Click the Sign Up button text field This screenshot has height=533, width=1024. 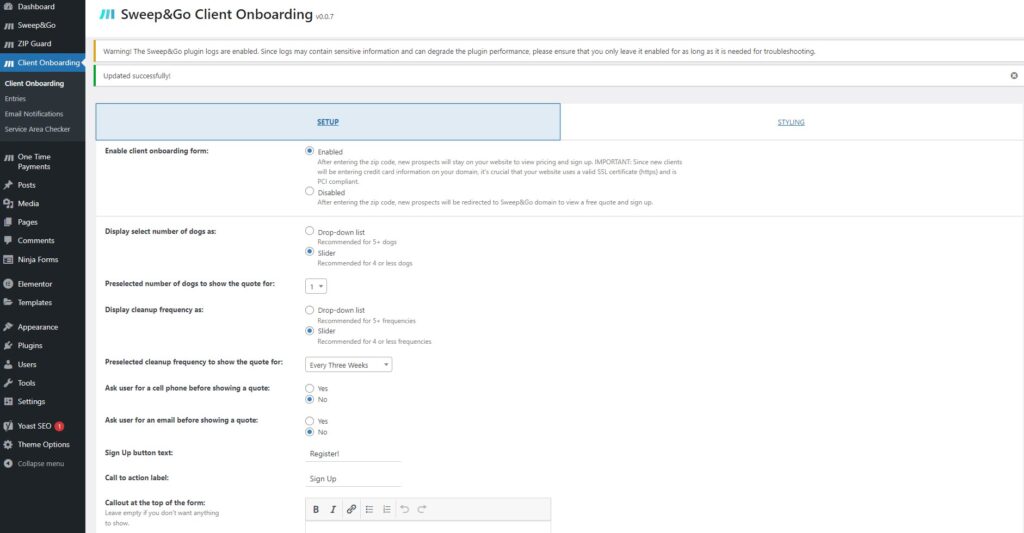[353, 454]
